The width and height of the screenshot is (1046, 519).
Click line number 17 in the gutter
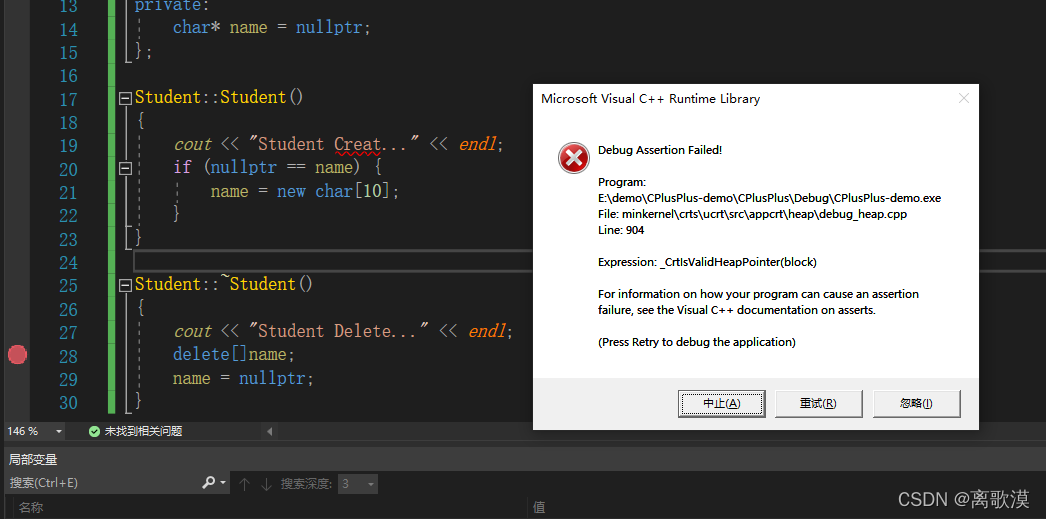(69, 100)
